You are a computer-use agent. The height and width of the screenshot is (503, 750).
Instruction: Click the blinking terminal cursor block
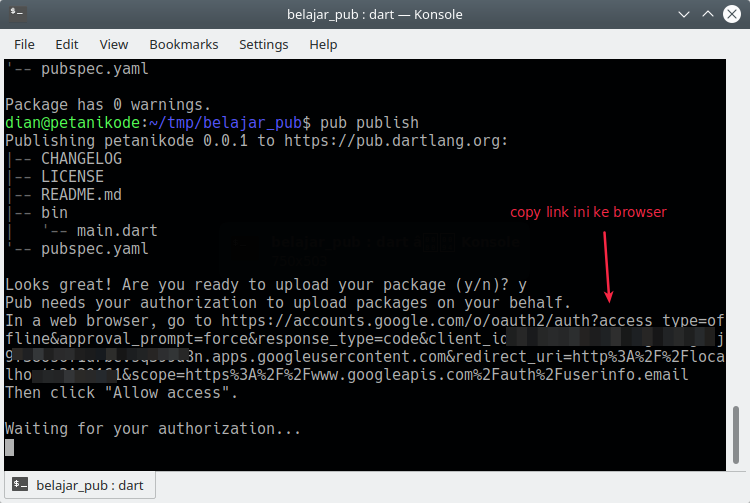[10, 447]
